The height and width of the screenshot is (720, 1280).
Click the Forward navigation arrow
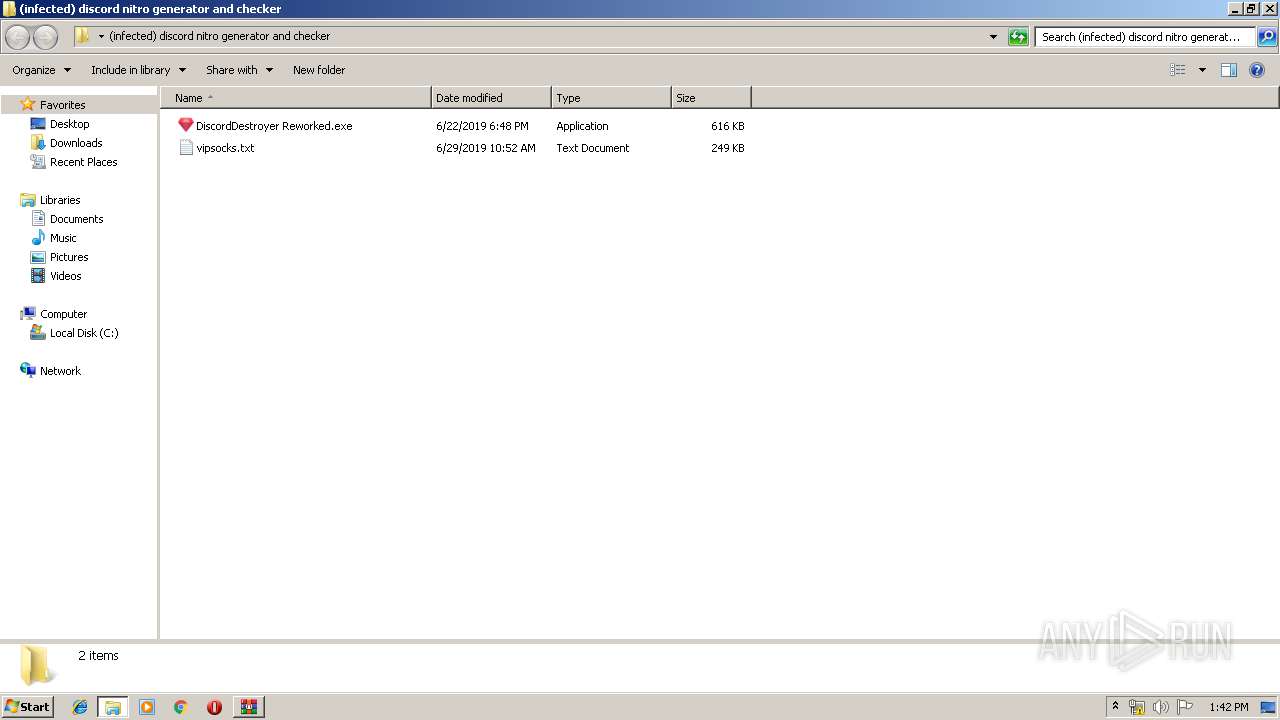[46, 37]
